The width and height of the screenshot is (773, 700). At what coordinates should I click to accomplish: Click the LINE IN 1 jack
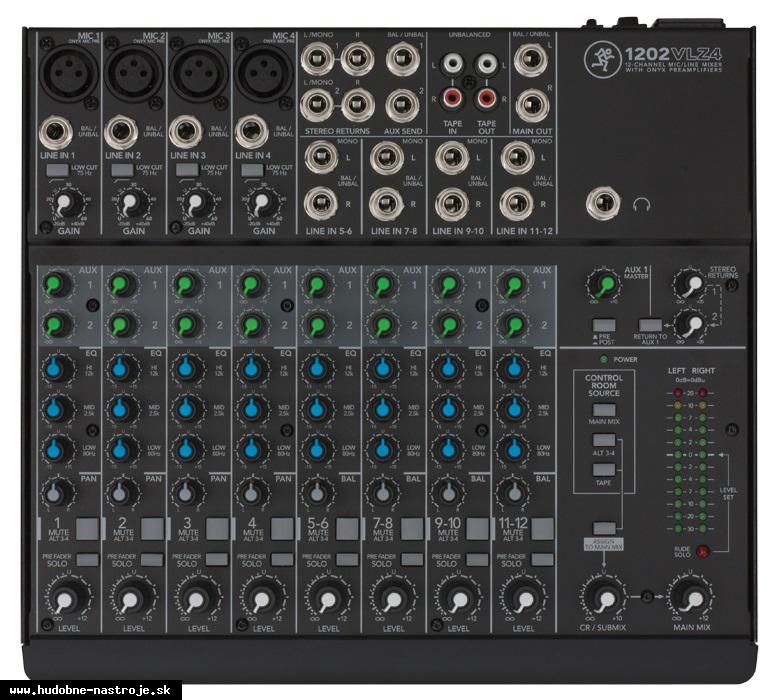click(x=55, y=132)
